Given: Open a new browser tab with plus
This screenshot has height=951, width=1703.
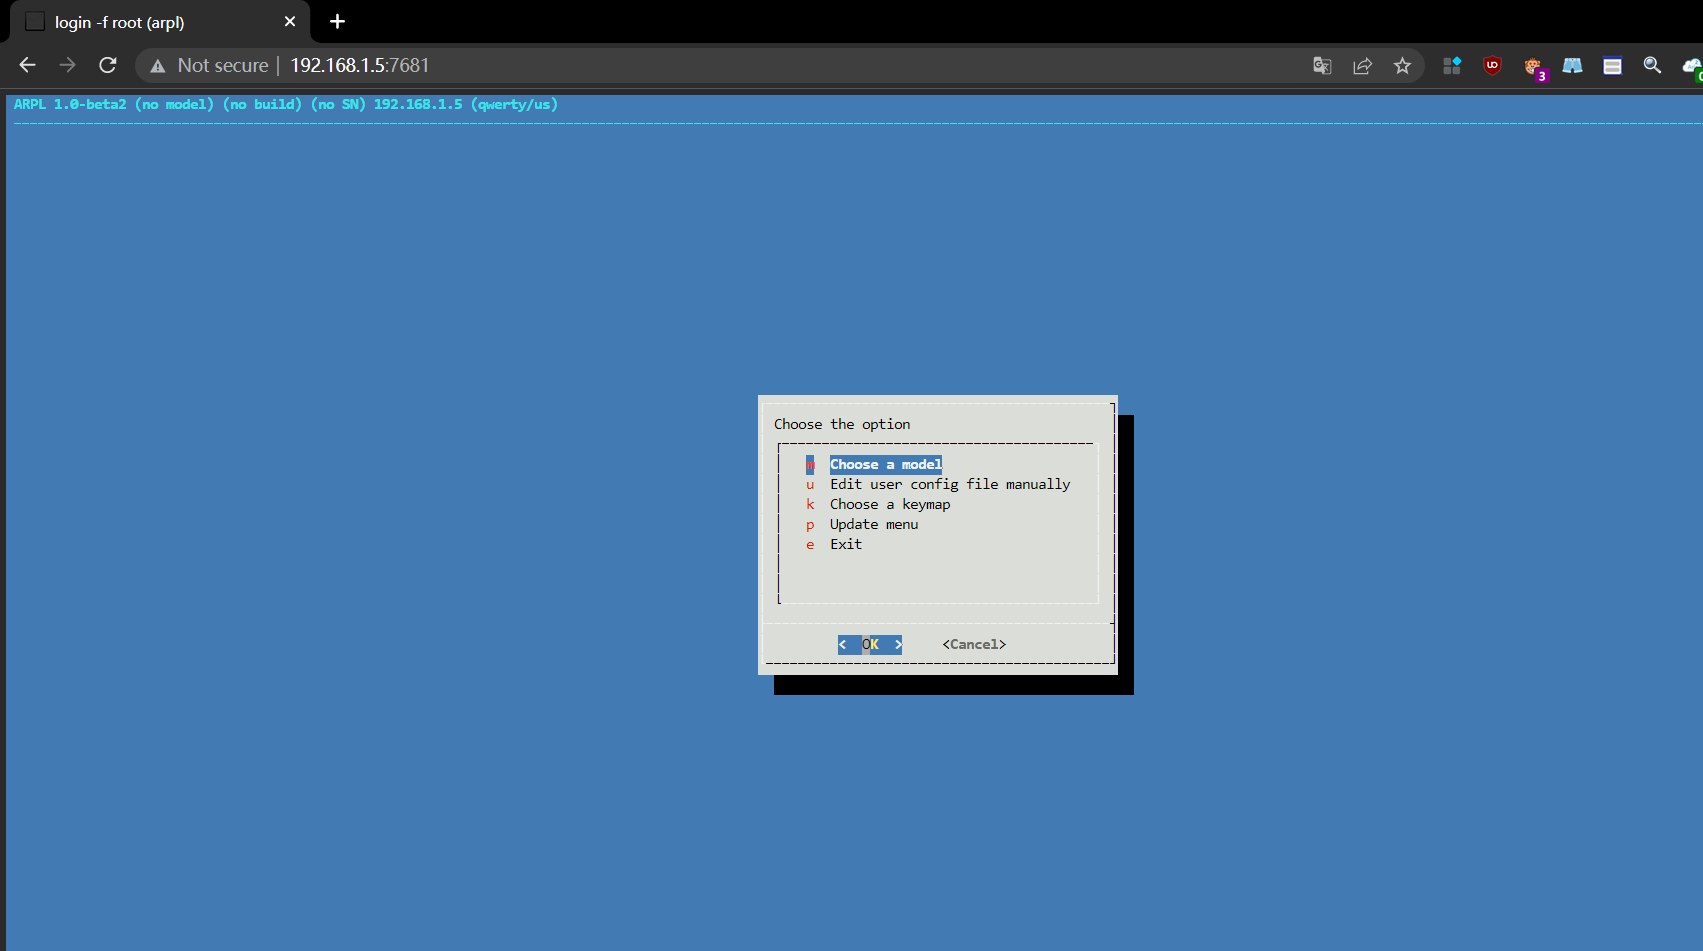Looking at the screenshot, I should point(337,21).
